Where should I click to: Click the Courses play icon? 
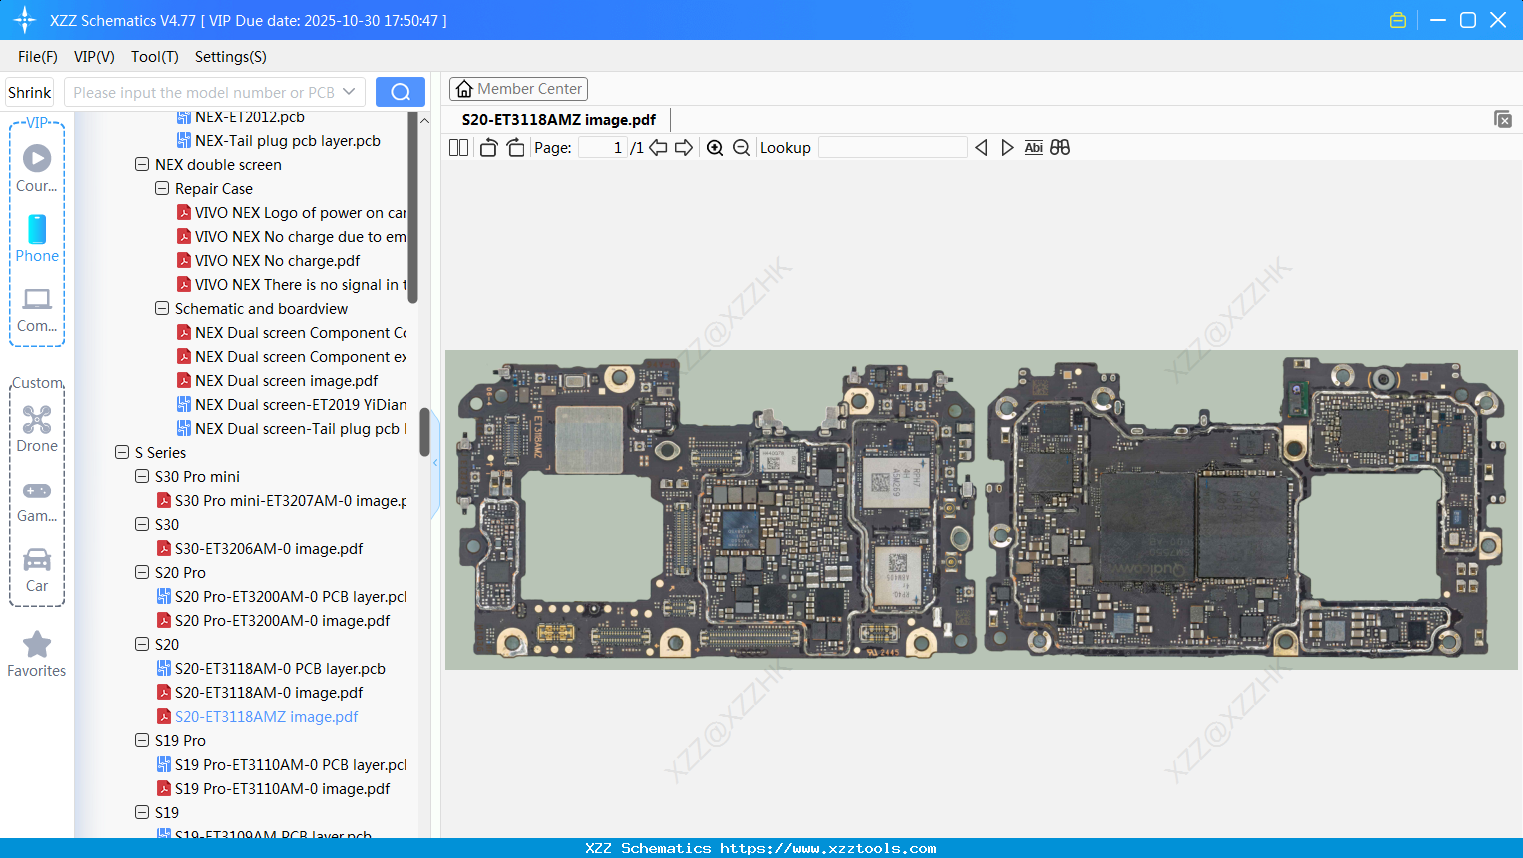click(36, 157)
